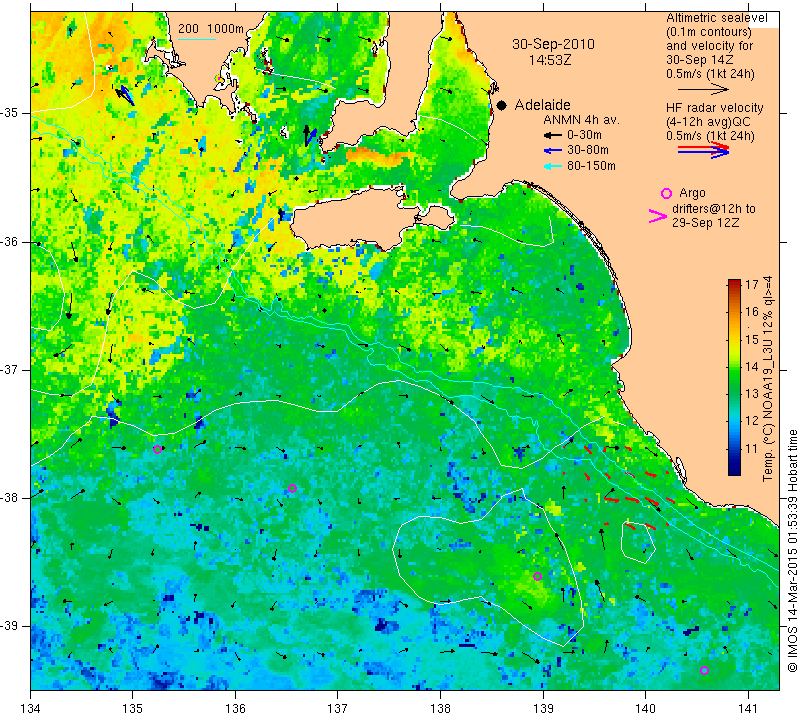Click the 14 value on temperature colorbar
The image size is (800, 720).
tap(752, 366)
